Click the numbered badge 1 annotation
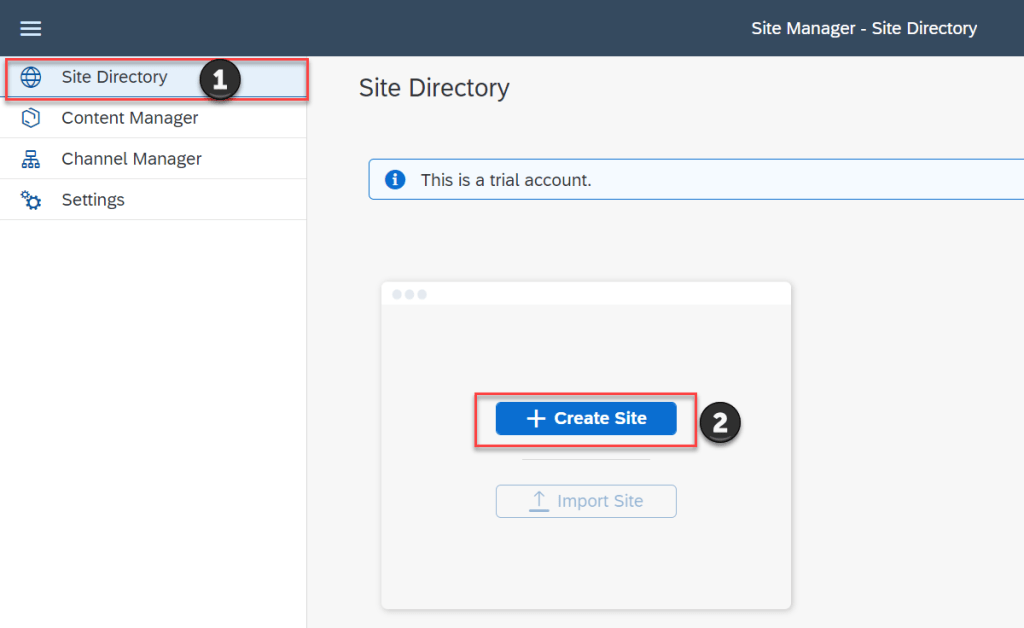This screenshot has height=628, width=1024. click(x=220, y=80)
